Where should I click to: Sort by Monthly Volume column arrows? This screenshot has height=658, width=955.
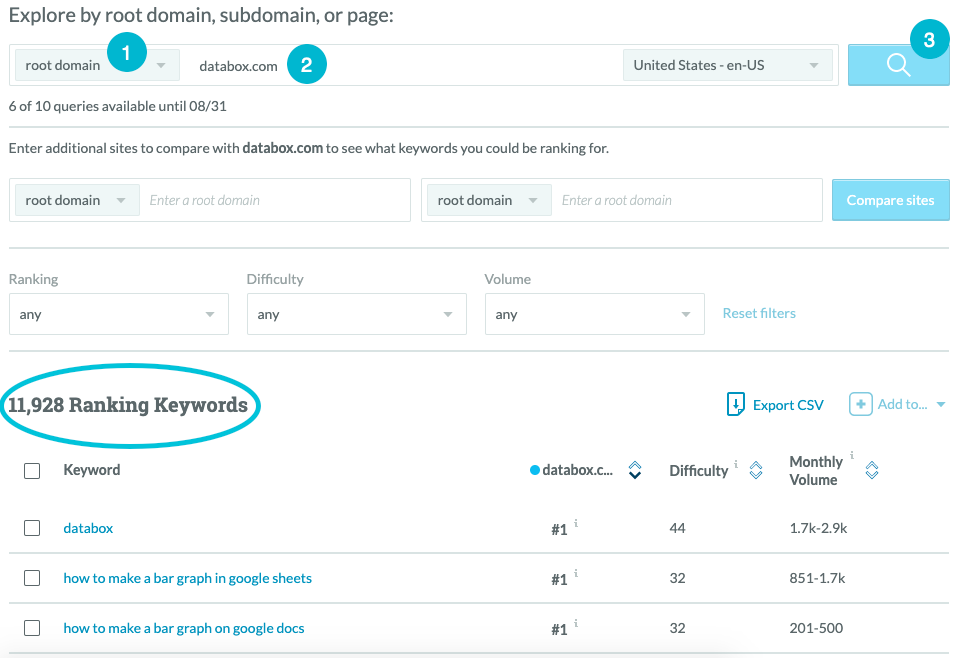pos(872,470)
